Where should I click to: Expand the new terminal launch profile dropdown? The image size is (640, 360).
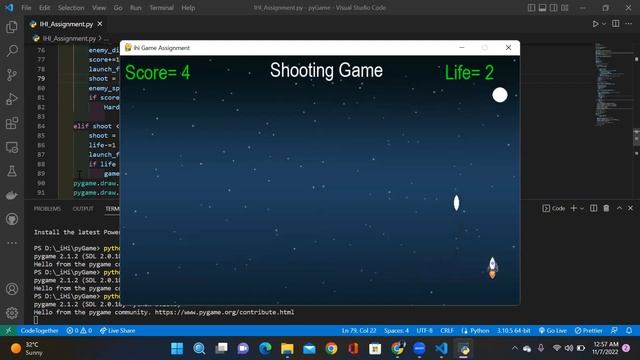pyautogui.click(x=582, y=209)
